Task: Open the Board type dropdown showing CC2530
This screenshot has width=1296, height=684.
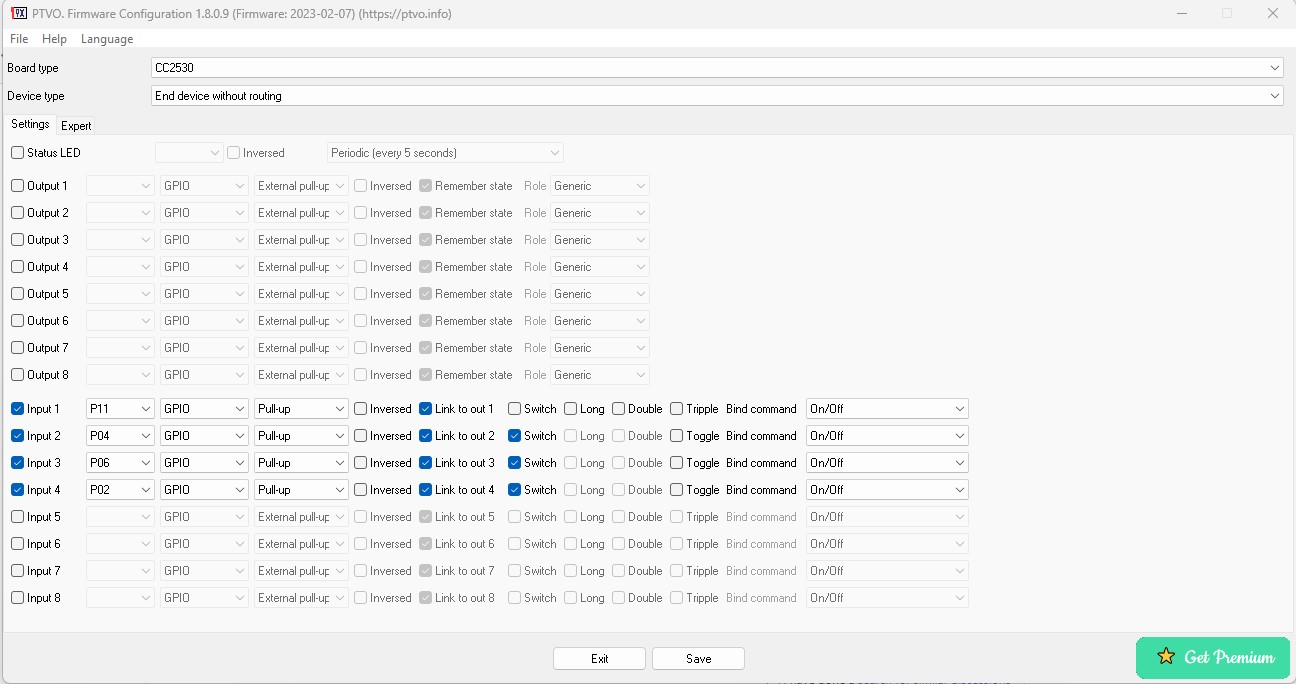Action: click(x=1276, y=67)
